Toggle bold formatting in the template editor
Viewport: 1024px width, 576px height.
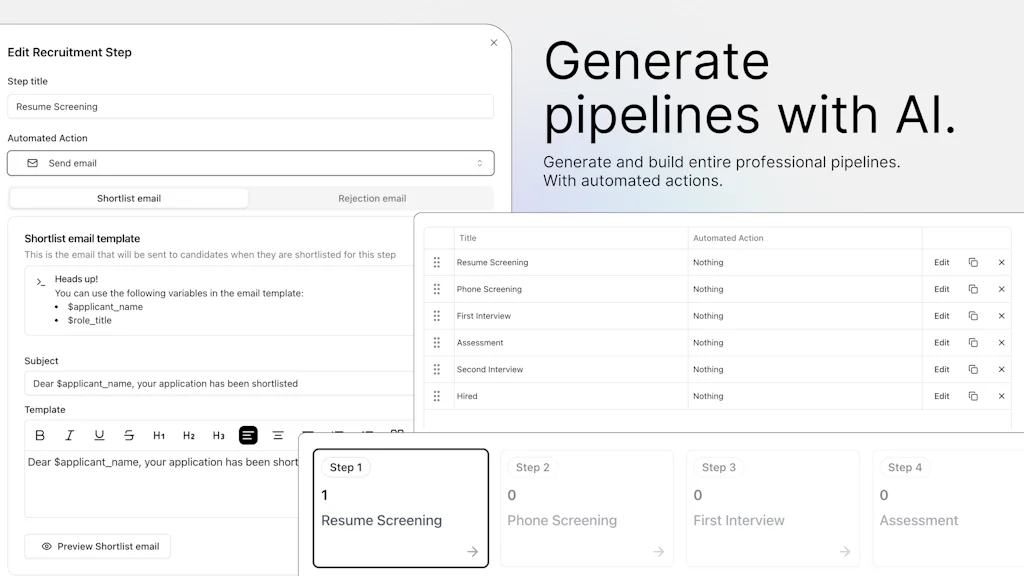40,435
